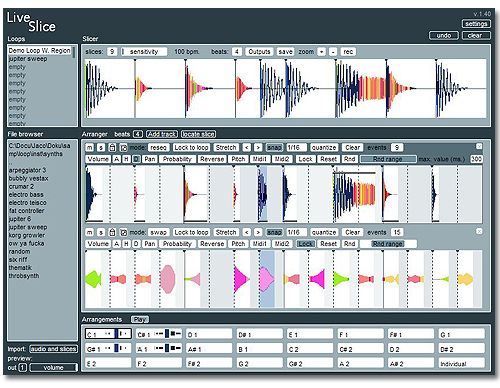Viewport: 500px width, 388px height.
Task: Close the reseq track with its x icon
Action: coord(479,146)
